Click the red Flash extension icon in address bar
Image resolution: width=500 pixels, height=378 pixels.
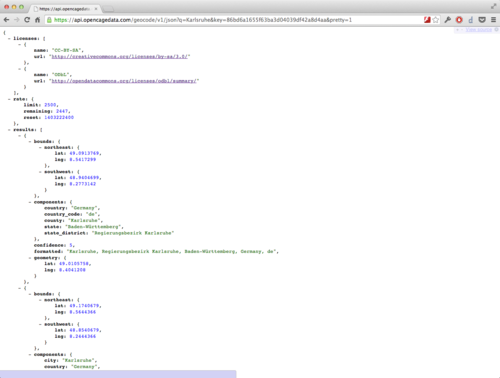427,20
